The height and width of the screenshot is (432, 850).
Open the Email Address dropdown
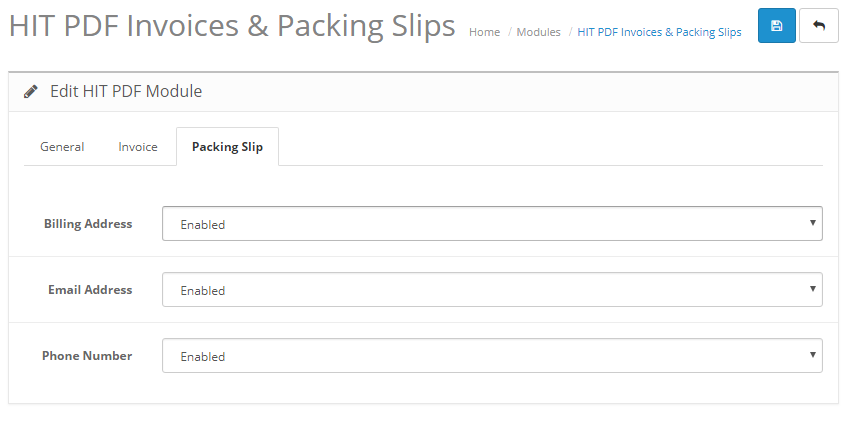pyautogui.click(x=492, y=289)
